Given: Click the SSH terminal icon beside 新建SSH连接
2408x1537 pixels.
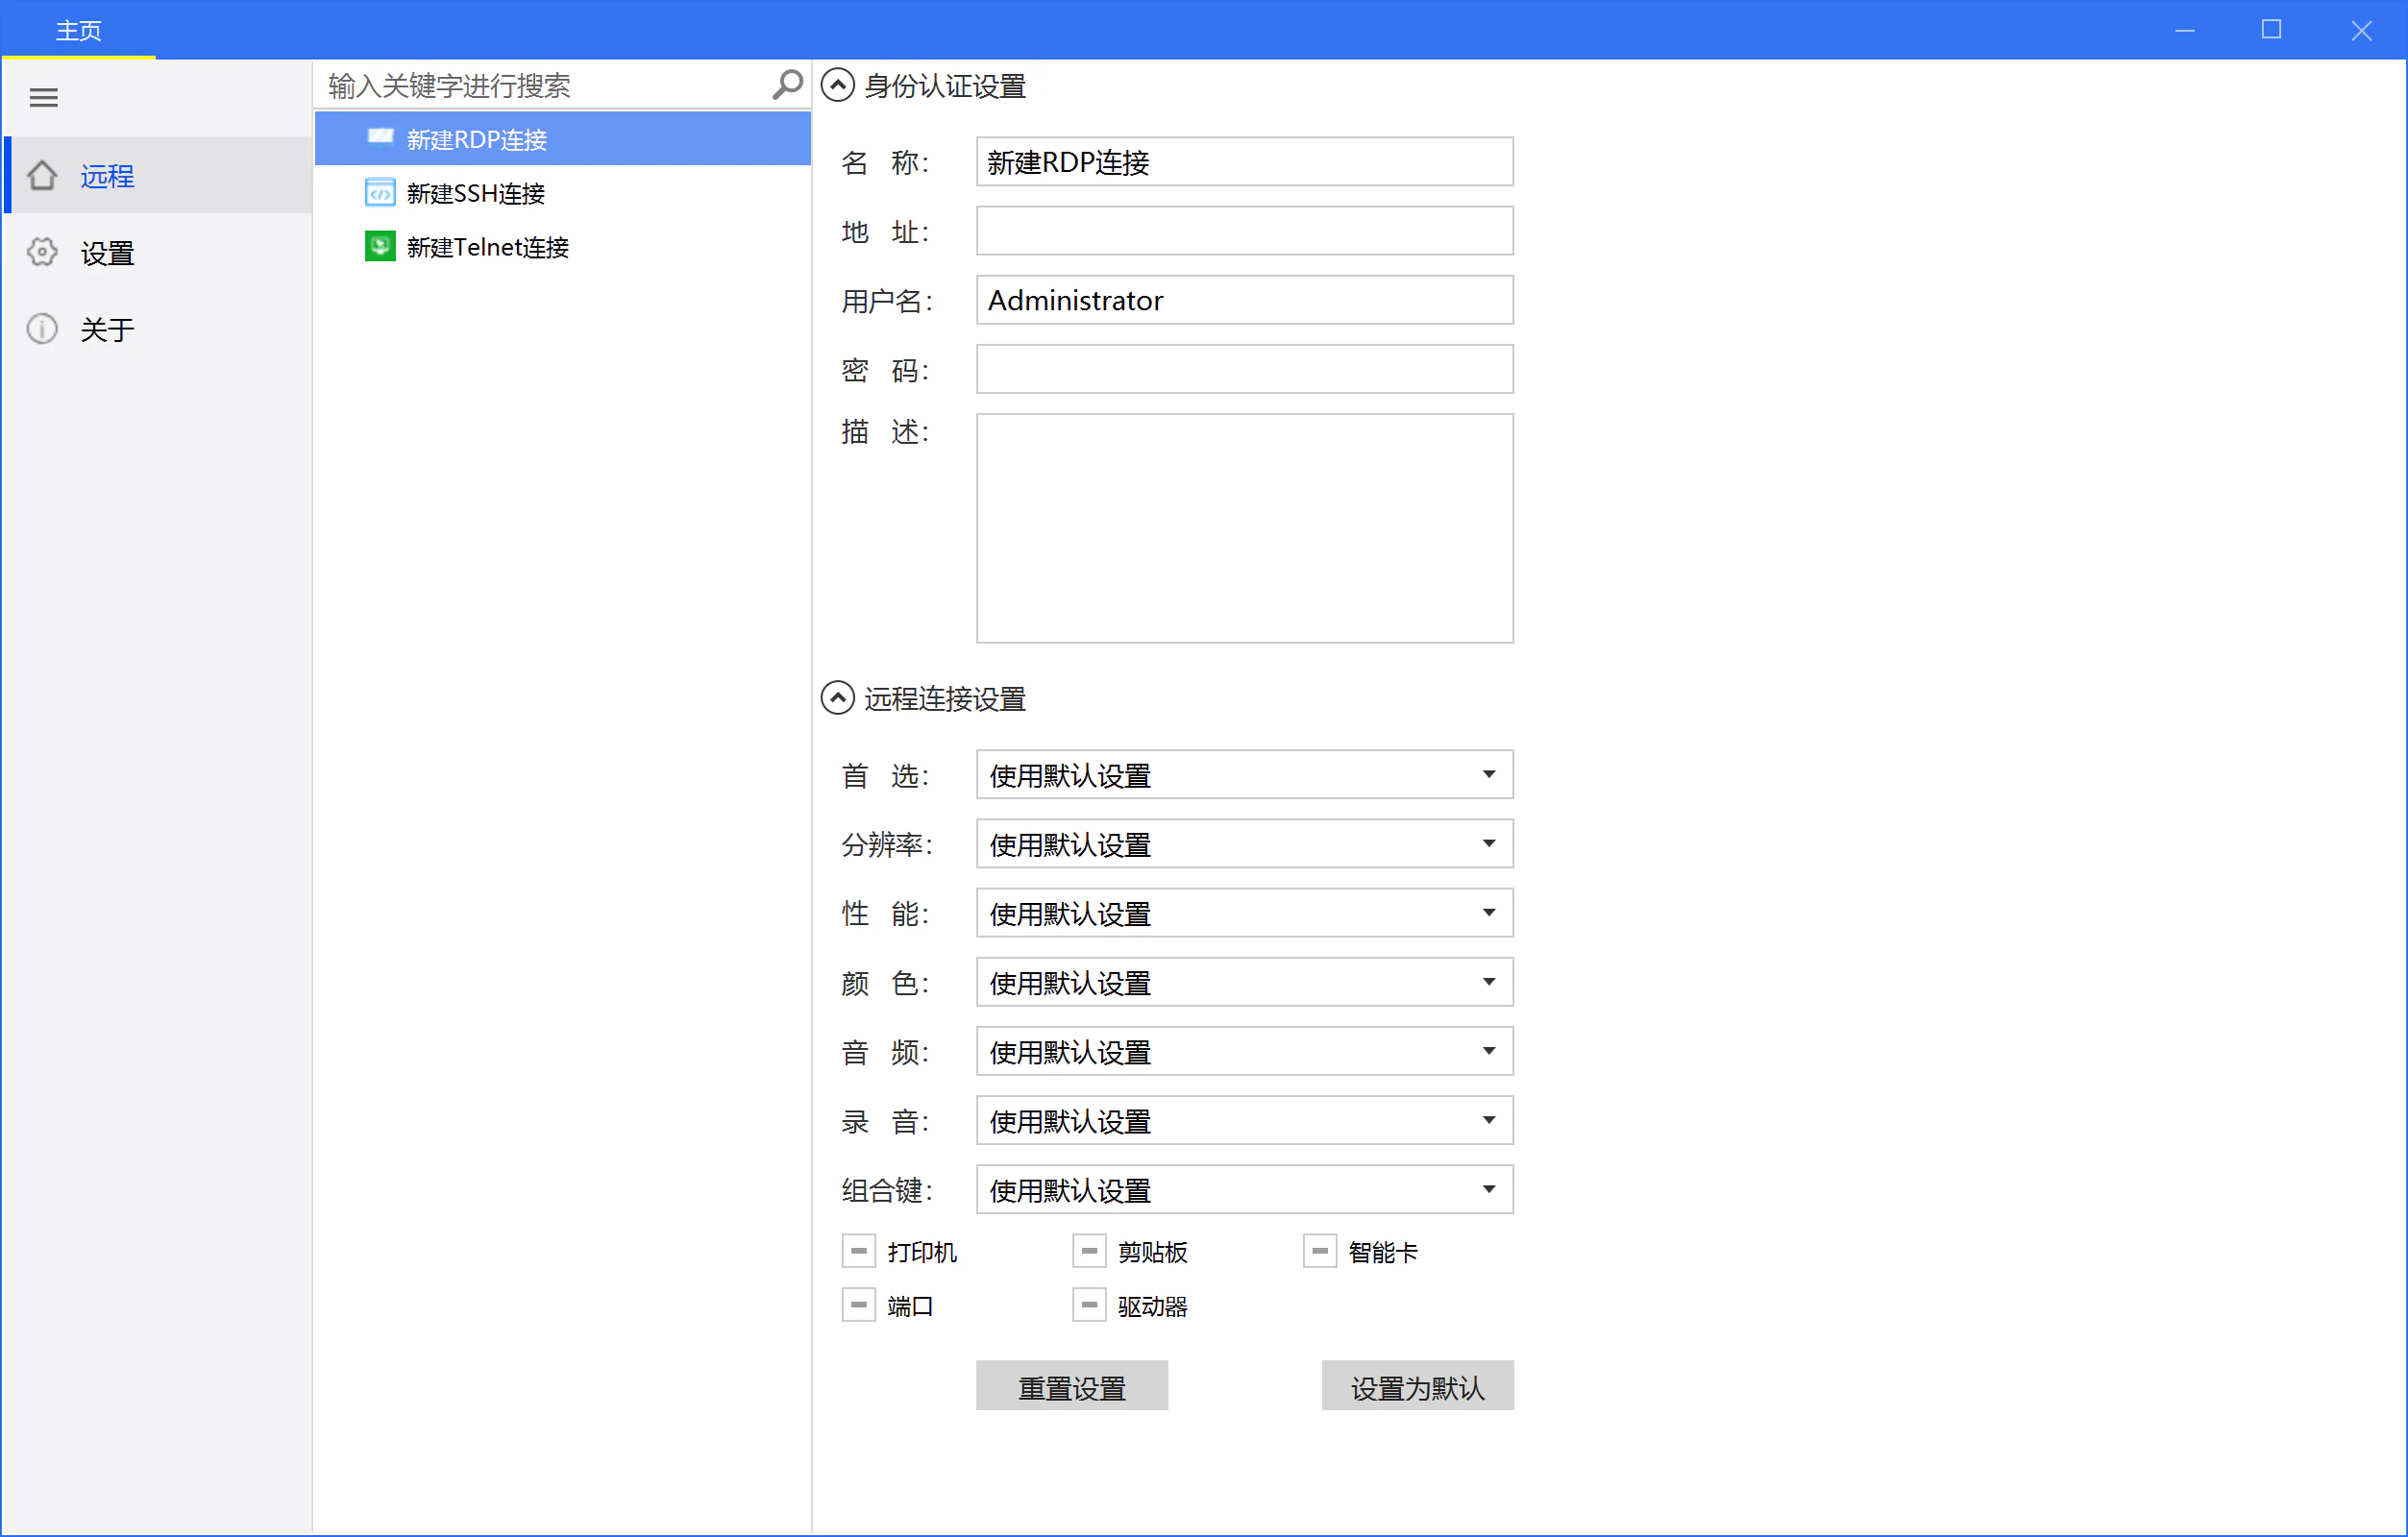Looking at the screenshot, I should 380,192.
